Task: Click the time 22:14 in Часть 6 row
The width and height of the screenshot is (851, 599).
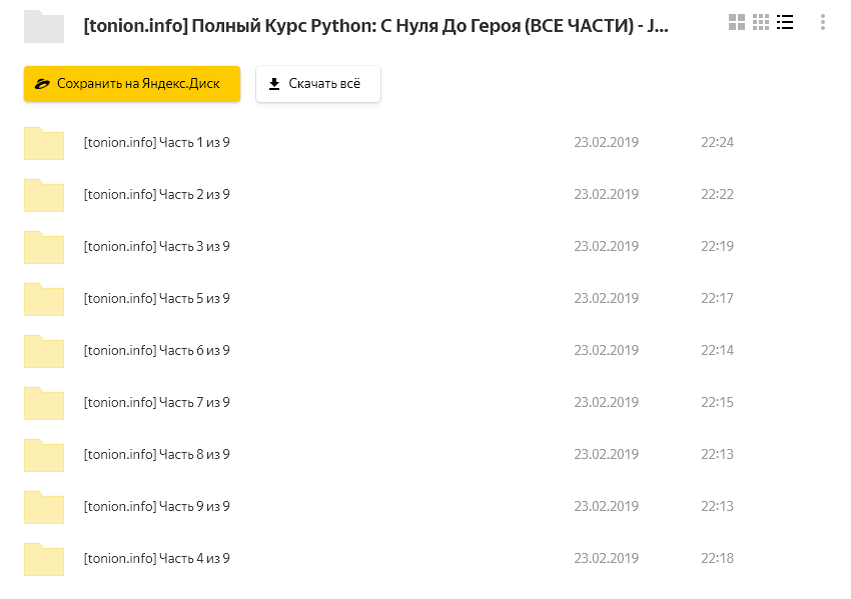Action: (717, 351)
